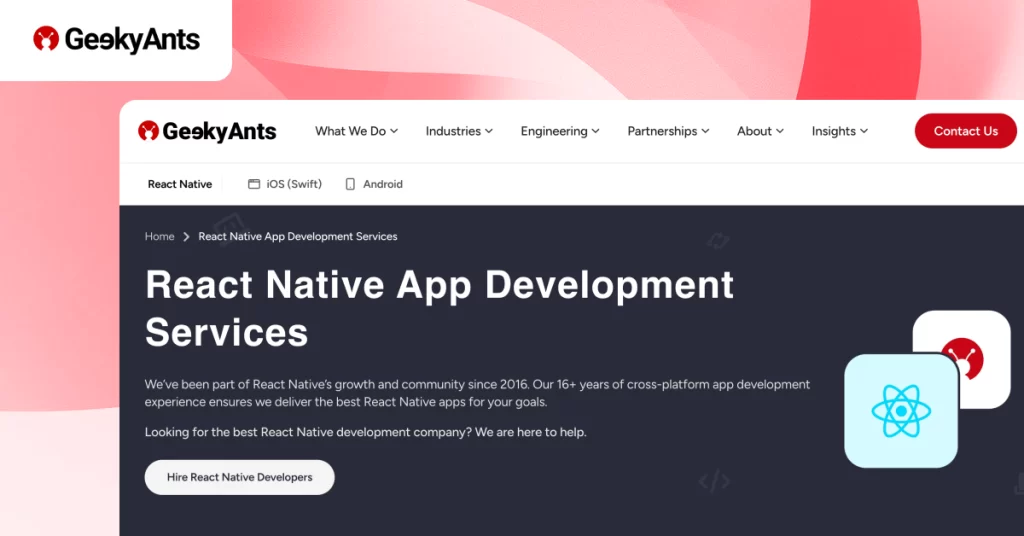Click the Android phone icon
The image size is (1024, 536).
click(x=350, y=184)
